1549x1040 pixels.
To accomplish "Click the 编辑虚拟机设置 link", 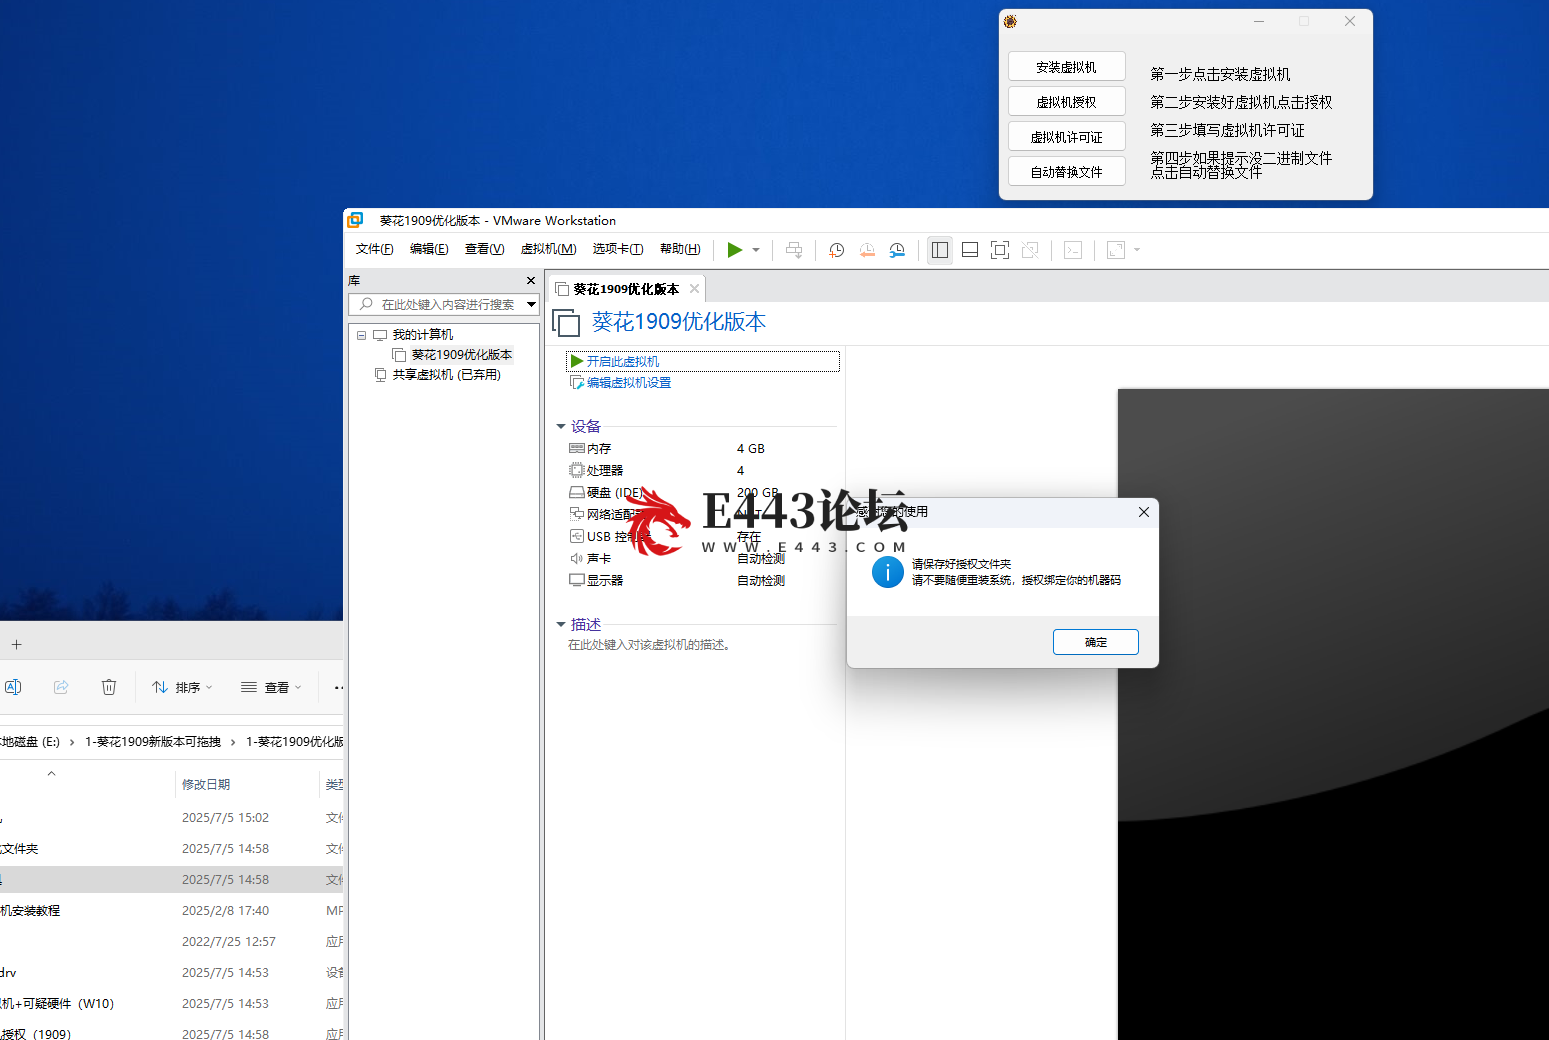I will [628, 383].
